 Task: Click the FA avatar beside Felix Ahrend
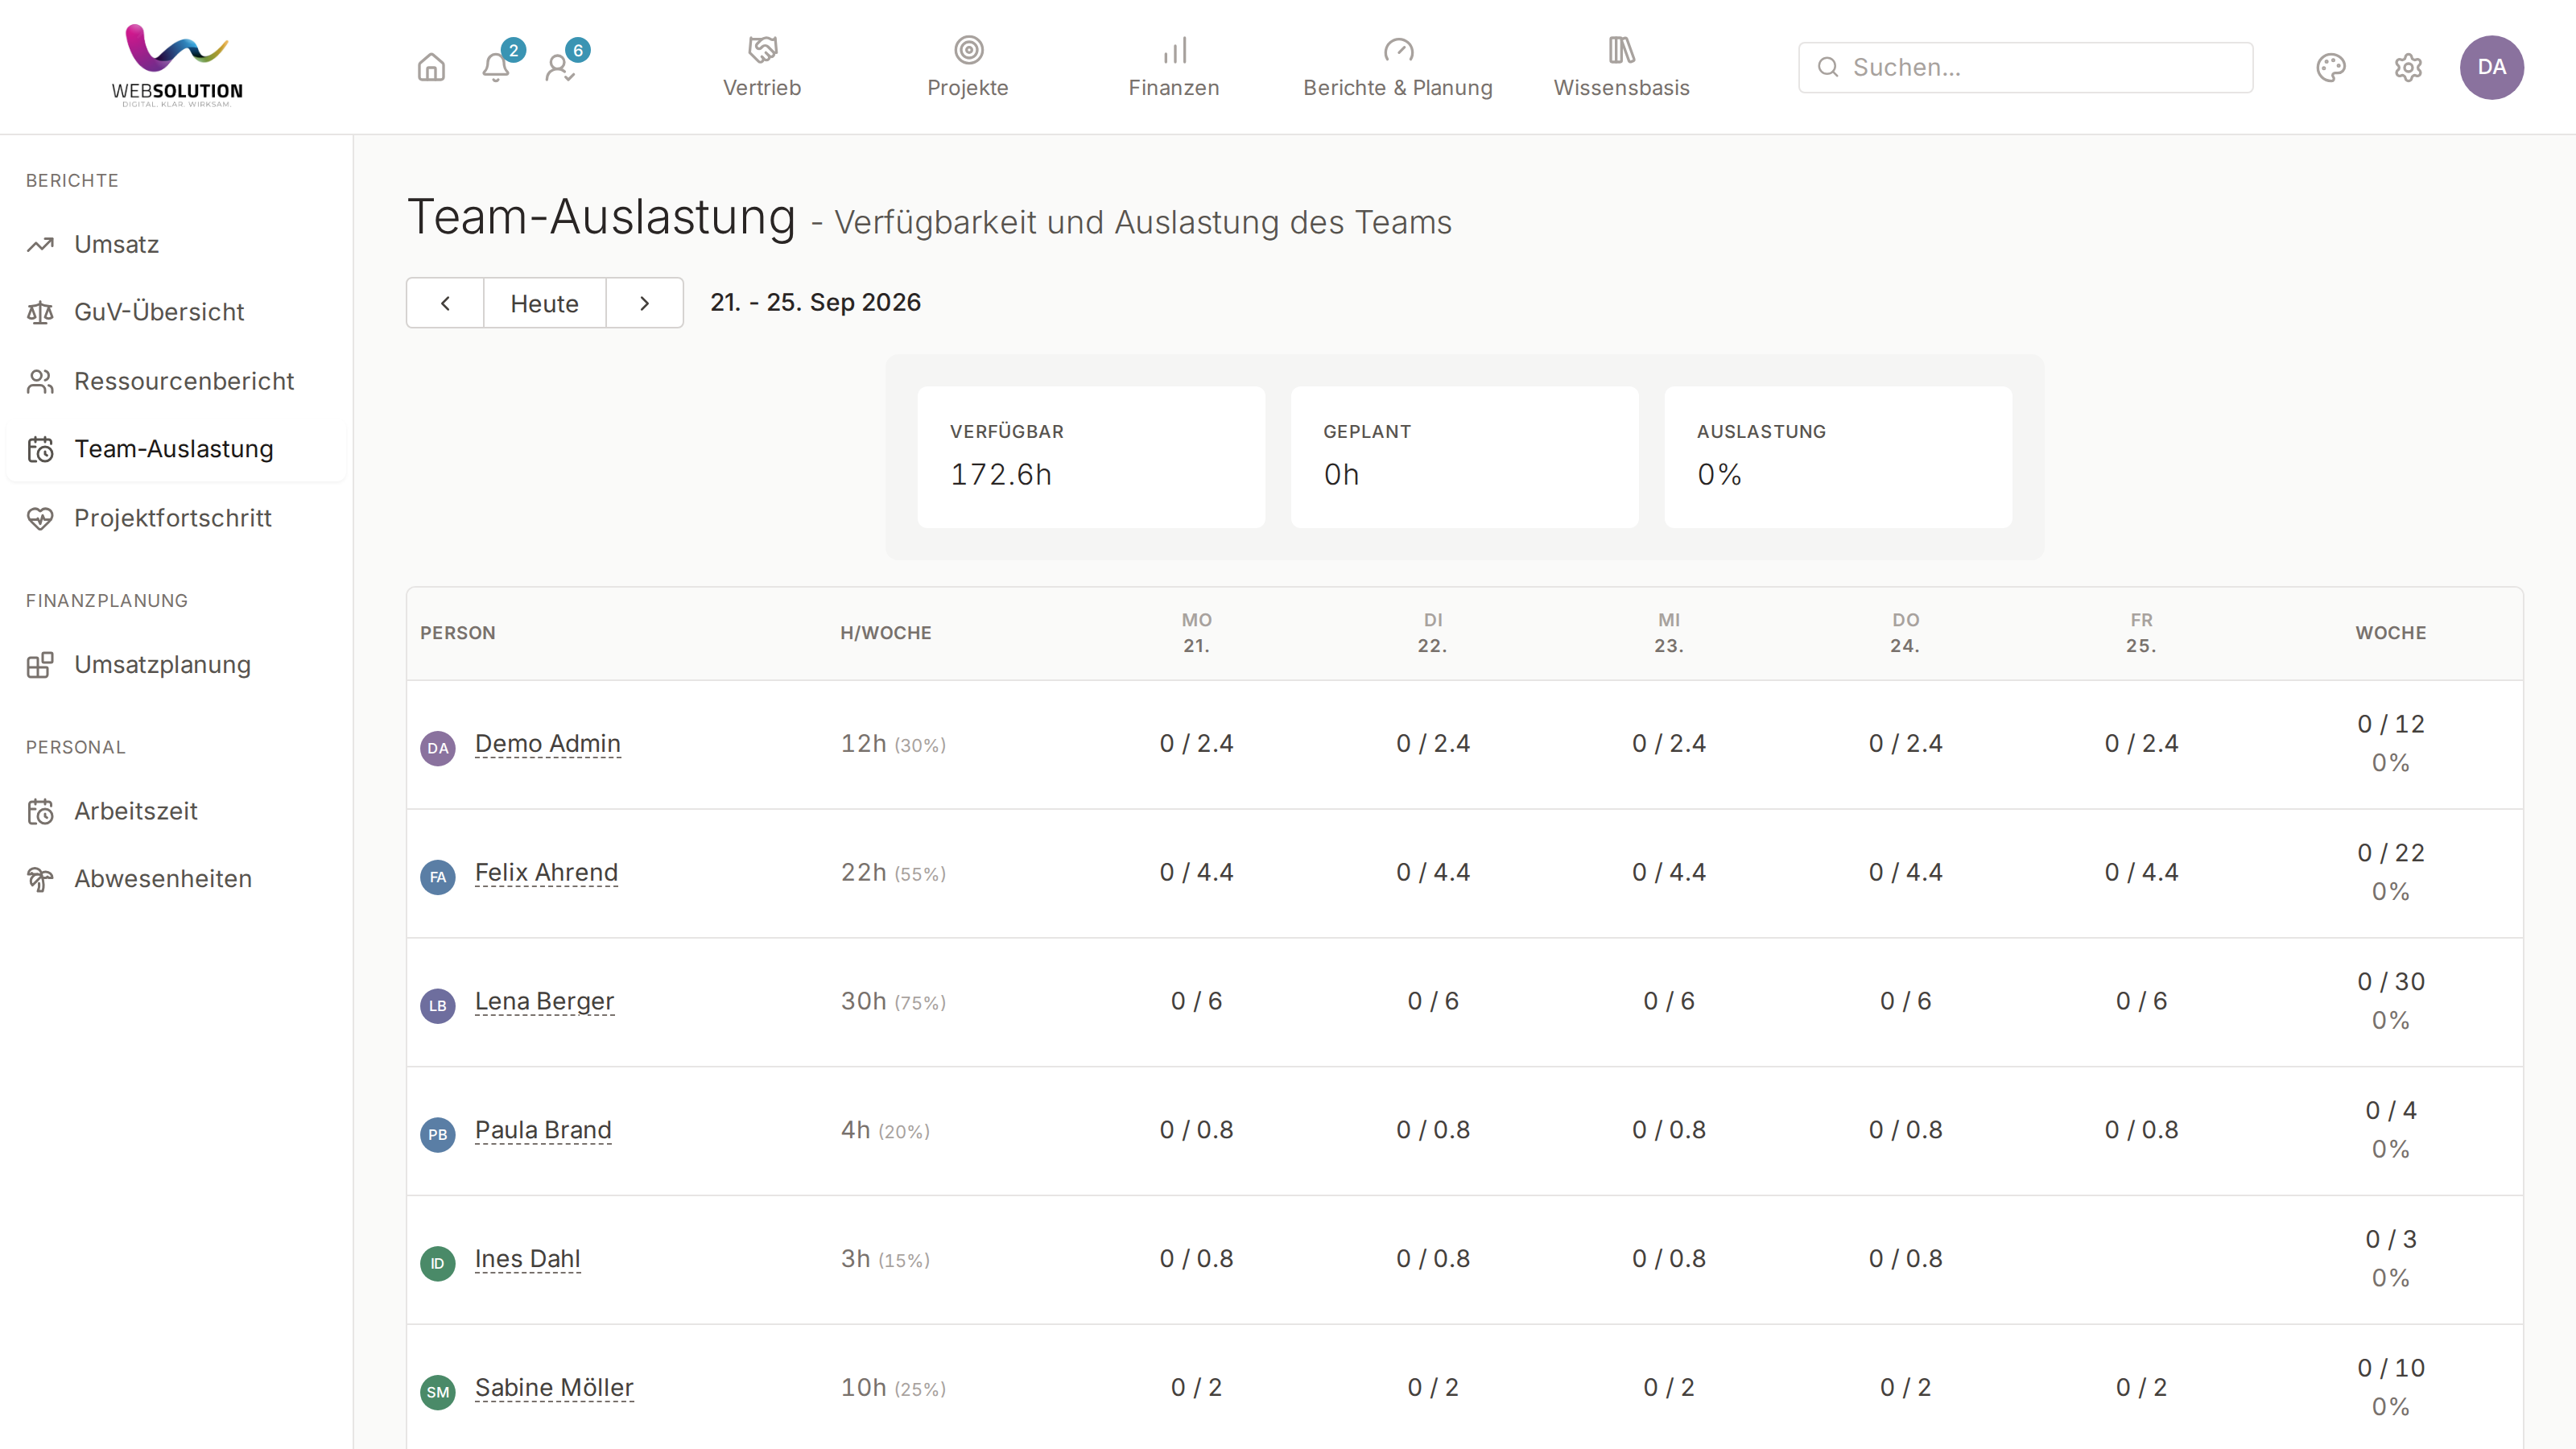[437, 877]
